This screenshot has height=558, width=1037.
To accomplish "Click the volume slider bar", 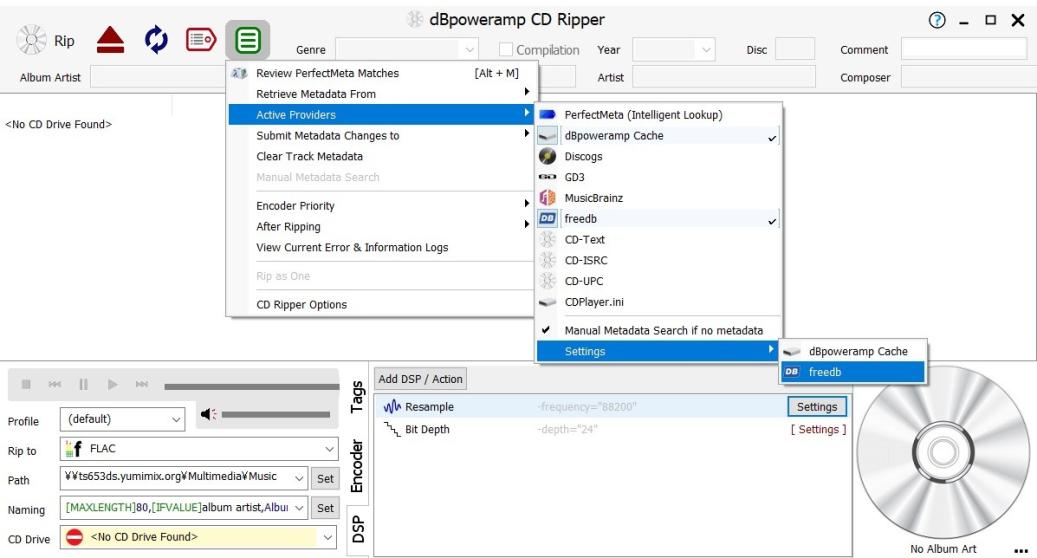I will [x=278, y=414].
